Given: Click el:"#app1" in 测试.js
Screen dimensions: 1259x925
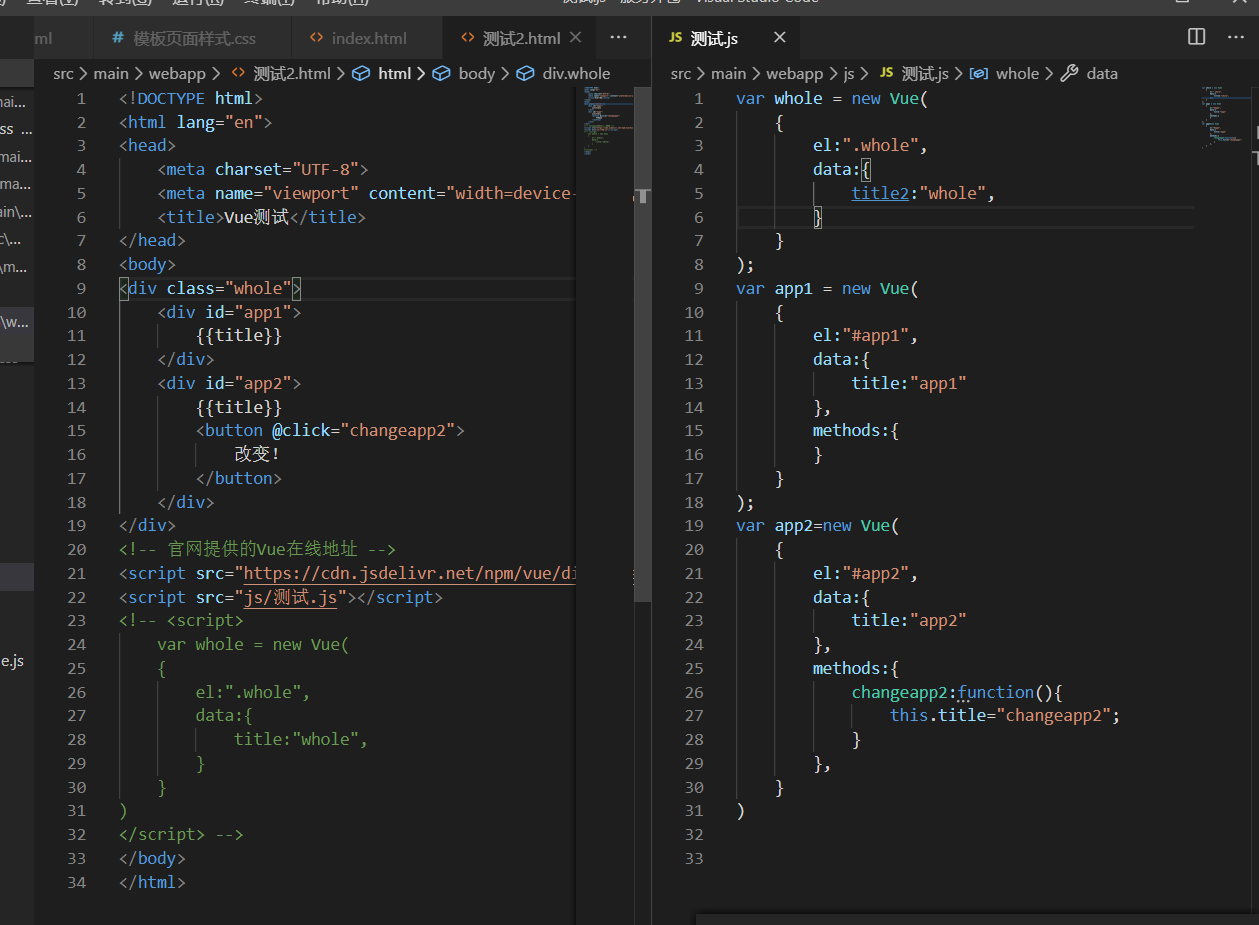Looking at the screenshot, I should tap(866, 335).
